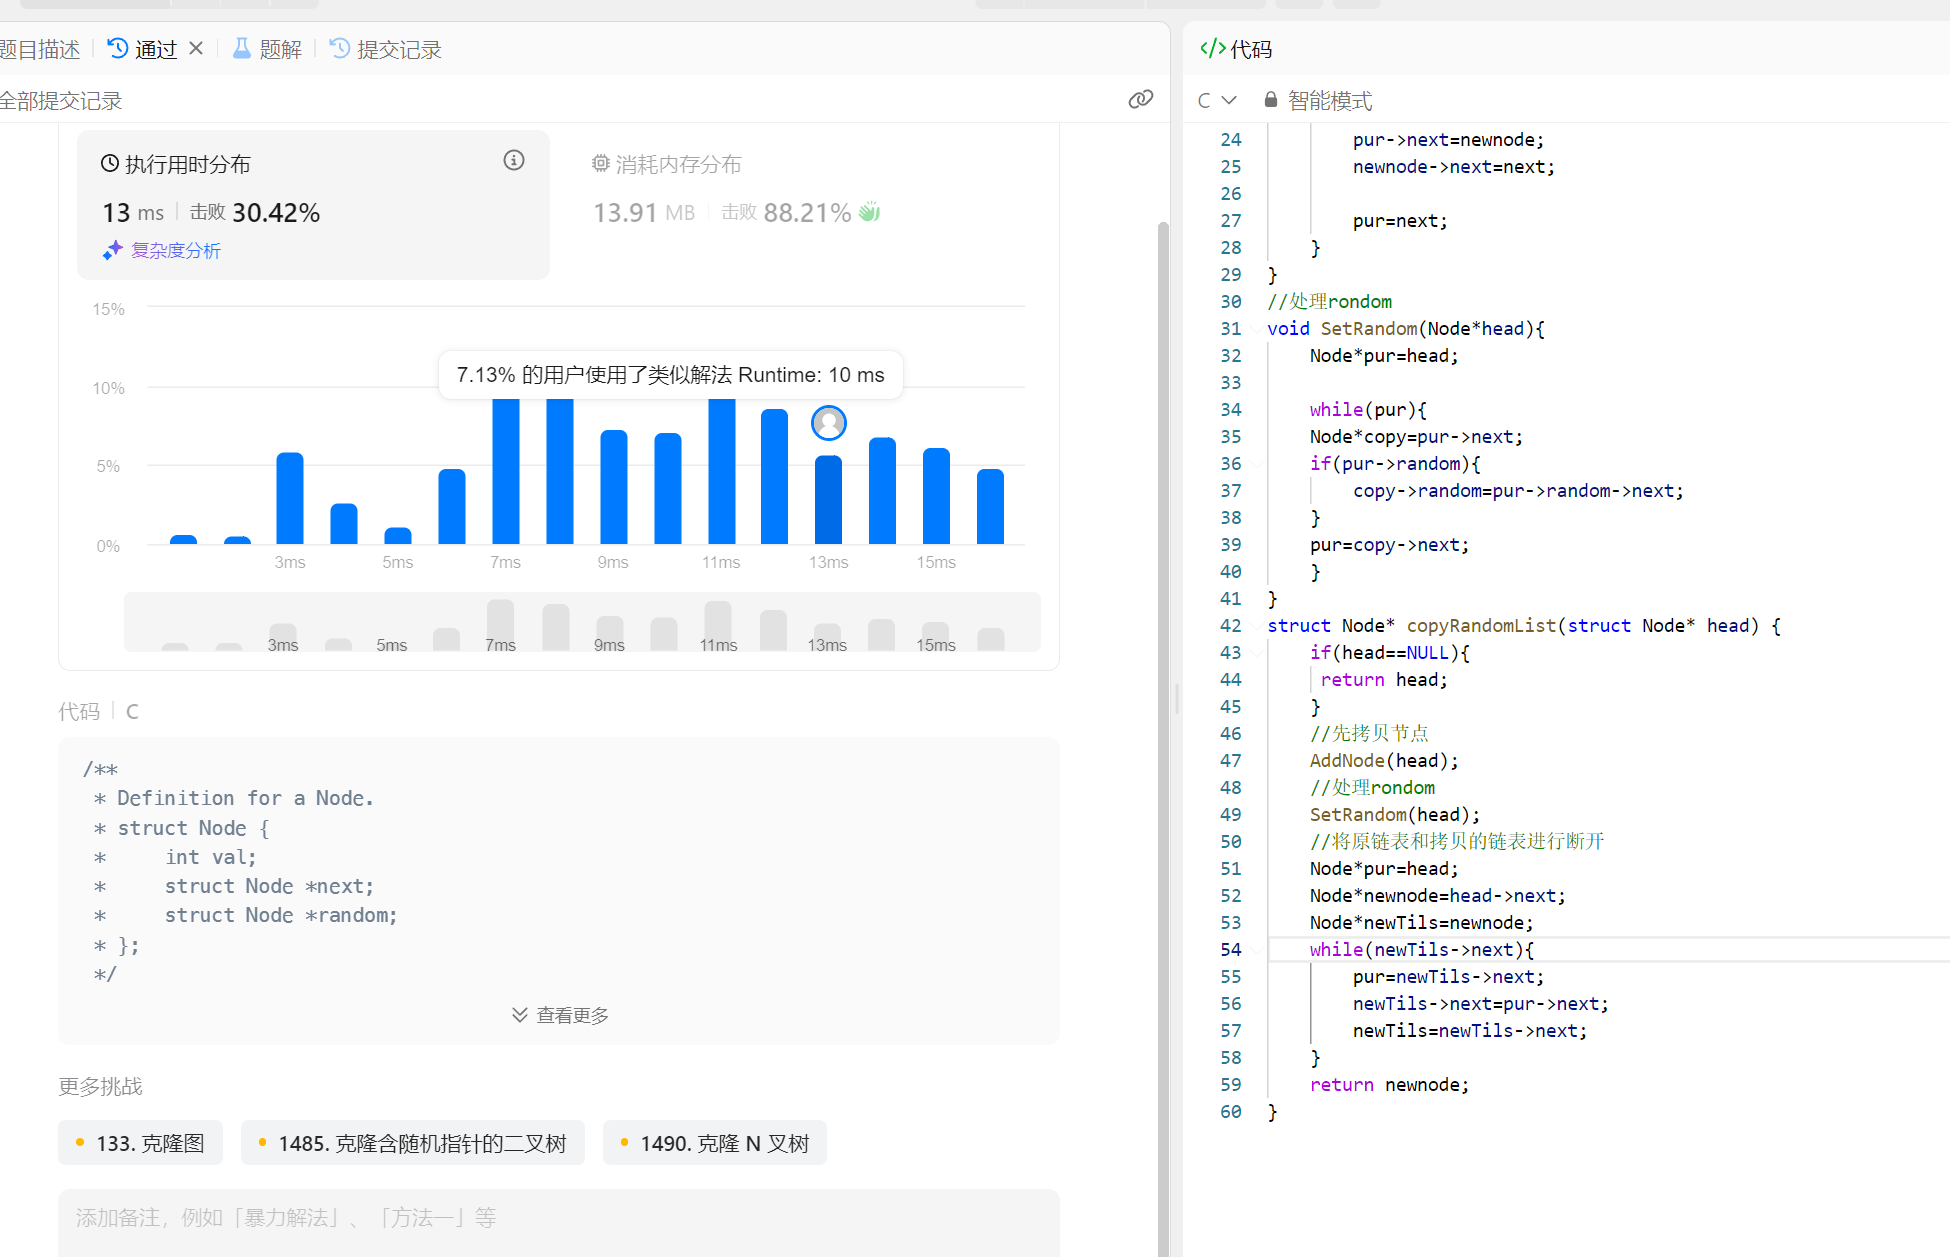The height and width of the screenshot is (1257, 1950).
Task: Click the sparkle icon for complexity analysis
Action: tap(112, 250)
